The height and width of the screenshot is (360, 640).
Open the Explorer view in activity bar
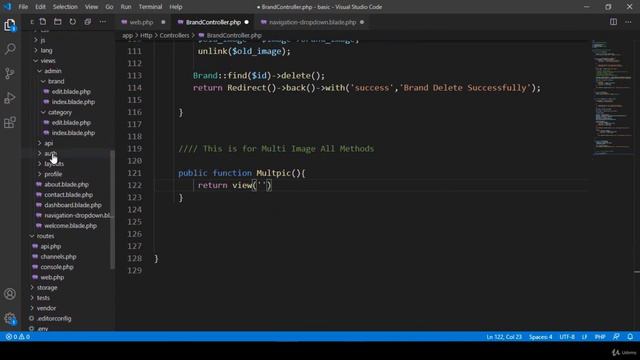pyautogui.click(x=10, y=25)
